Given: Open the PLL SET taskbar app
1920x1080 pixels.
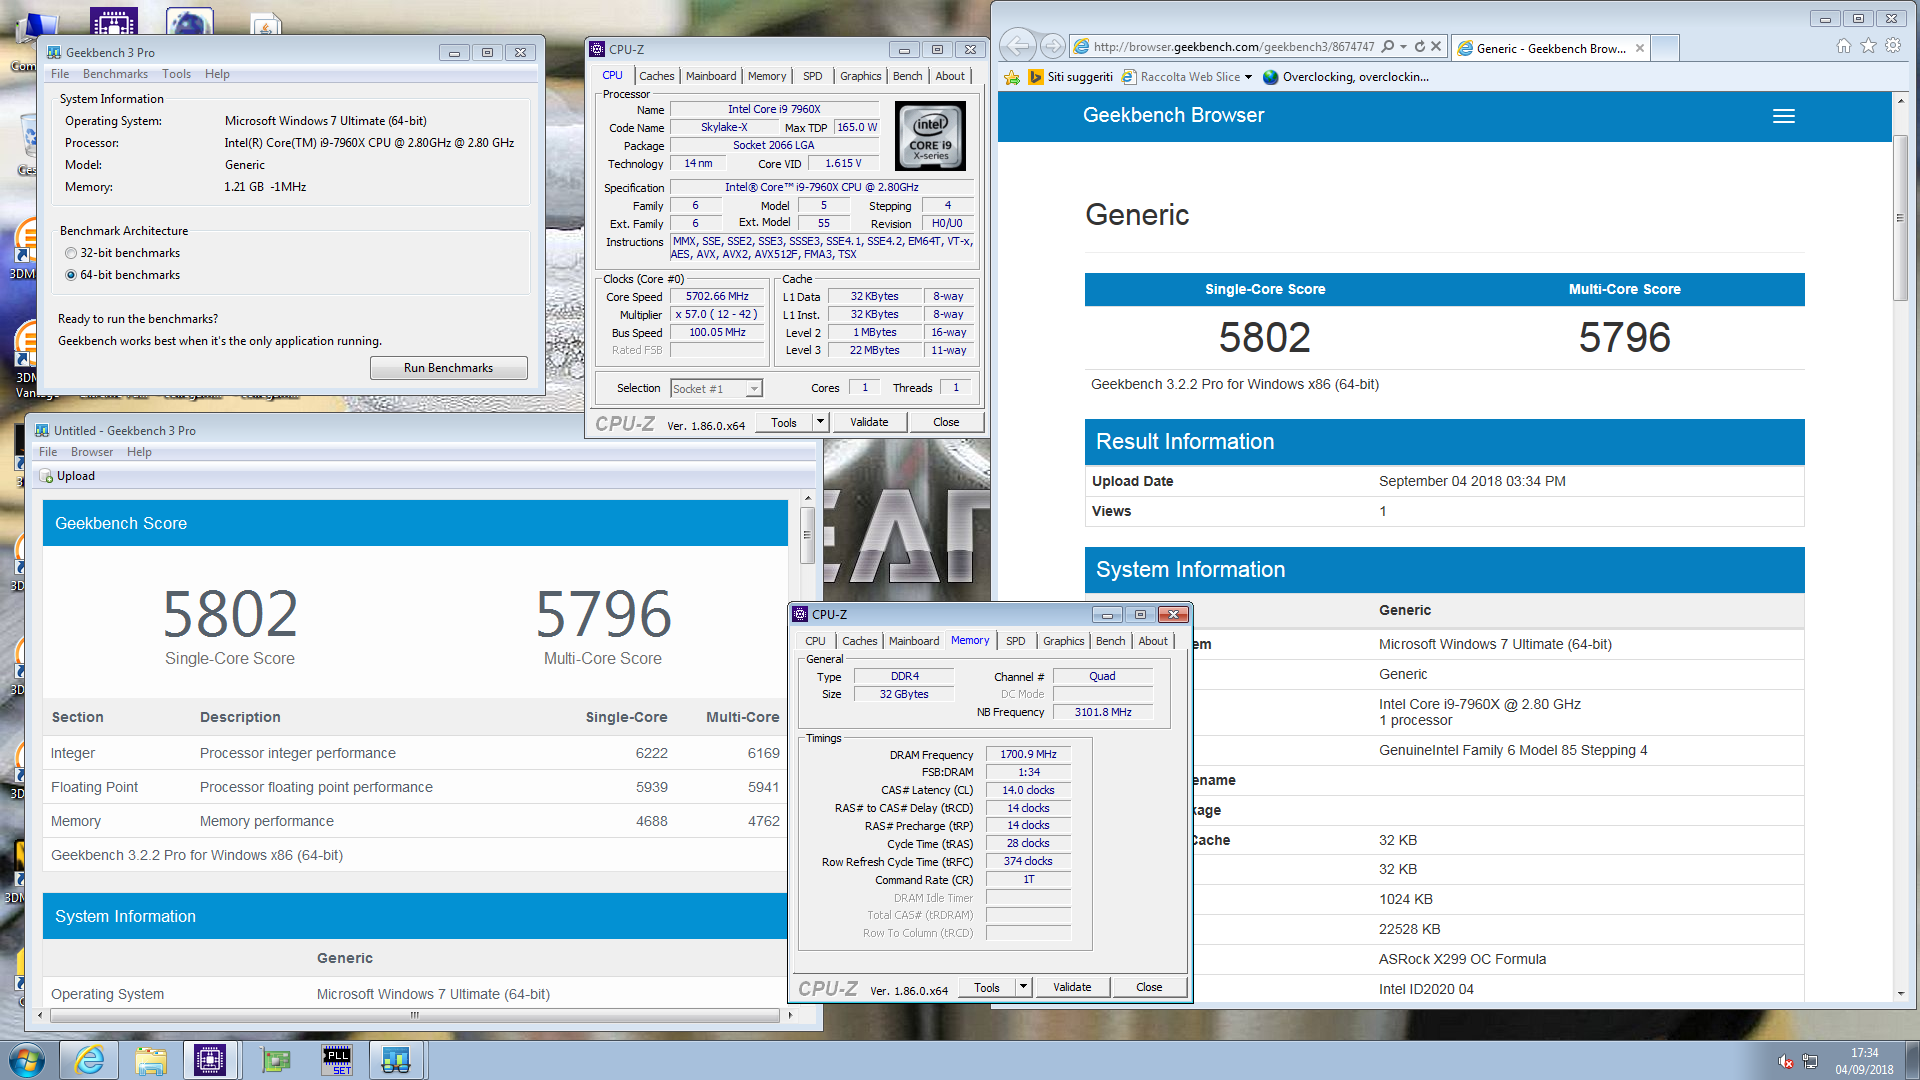Looking at the screenshot, I should click(337, 1060).
